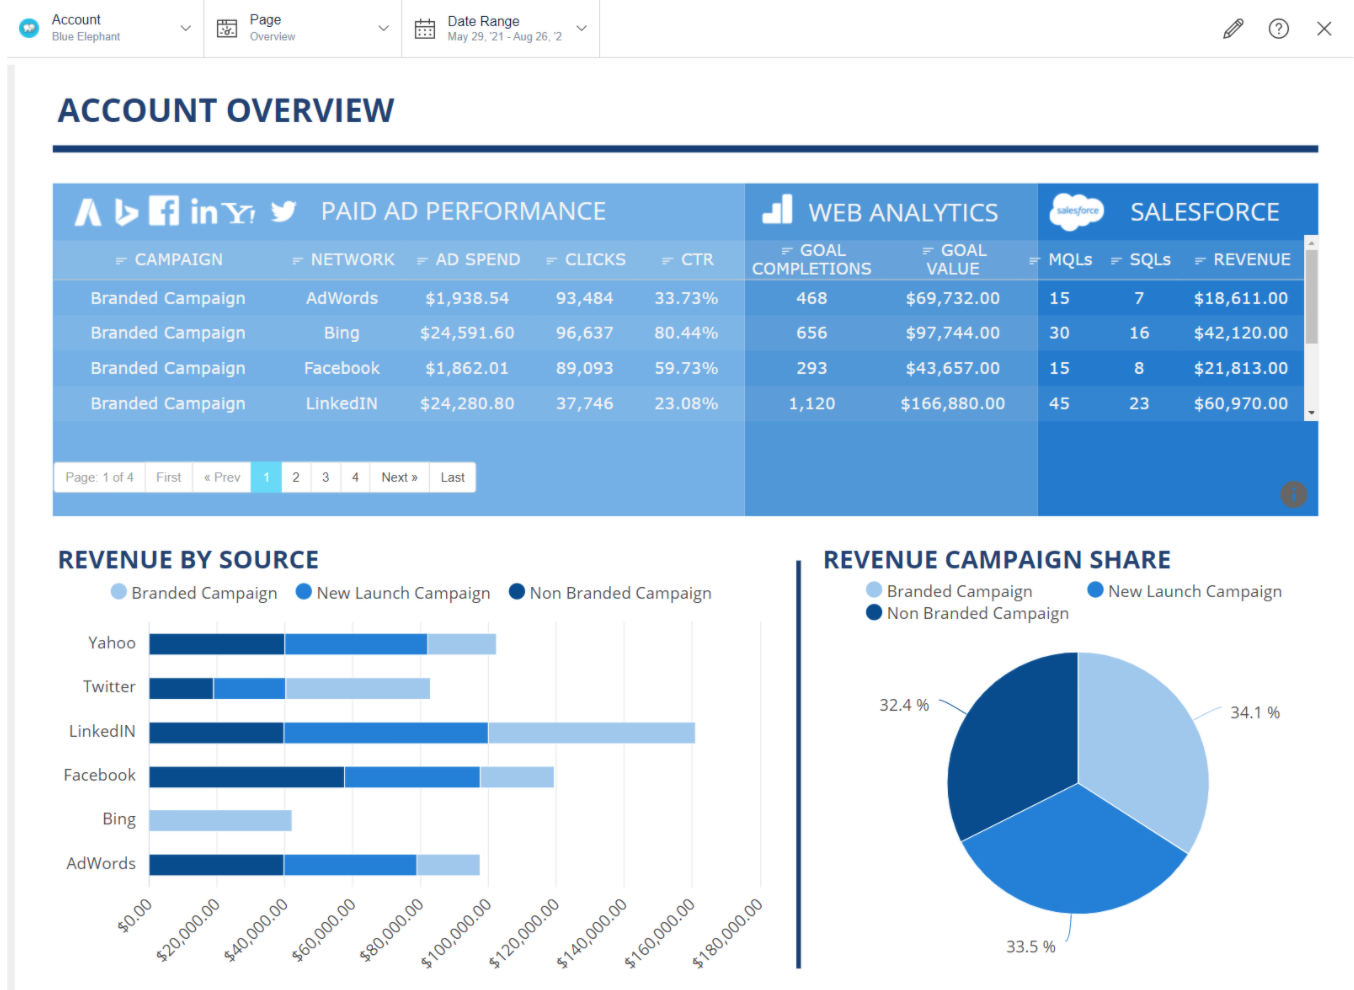Select the Facebook icon in the header row
This screenshot has width=1354, height=990.
click(x=163, y=211)
